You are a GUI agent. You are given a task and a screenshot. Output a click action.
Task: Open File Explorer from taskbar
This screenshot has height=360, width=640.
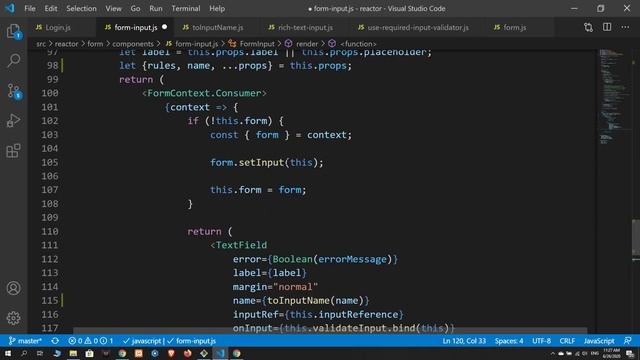[x=73, y=353]
